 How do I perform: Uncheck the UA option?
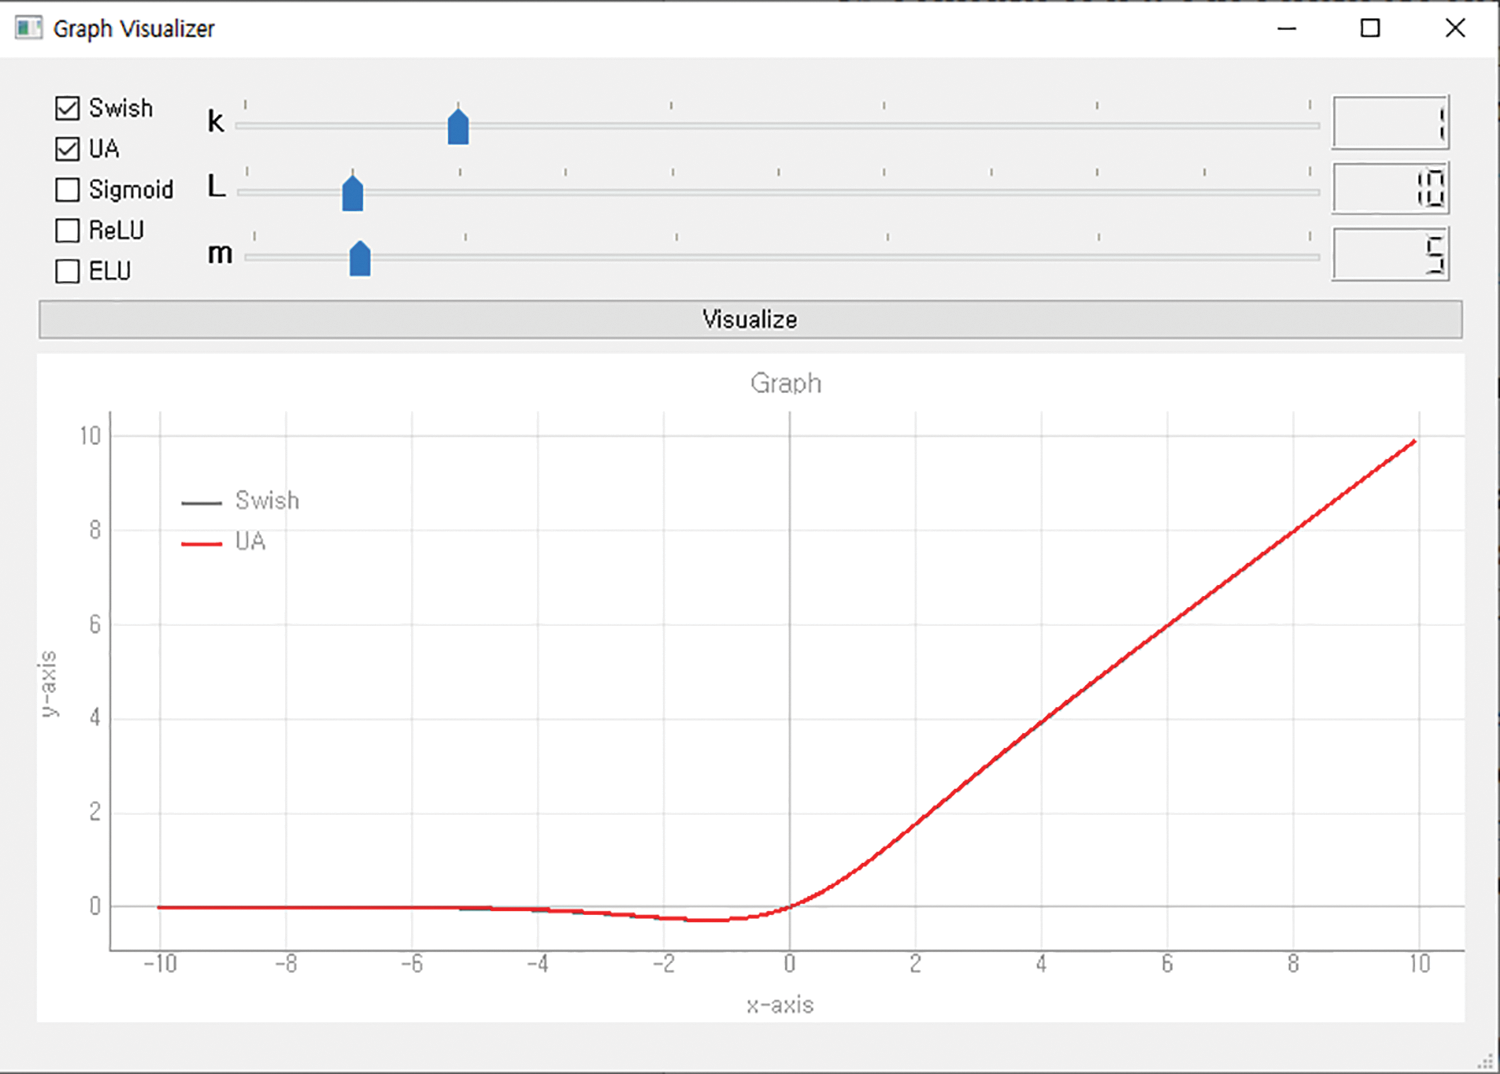(x=66, y=148)
